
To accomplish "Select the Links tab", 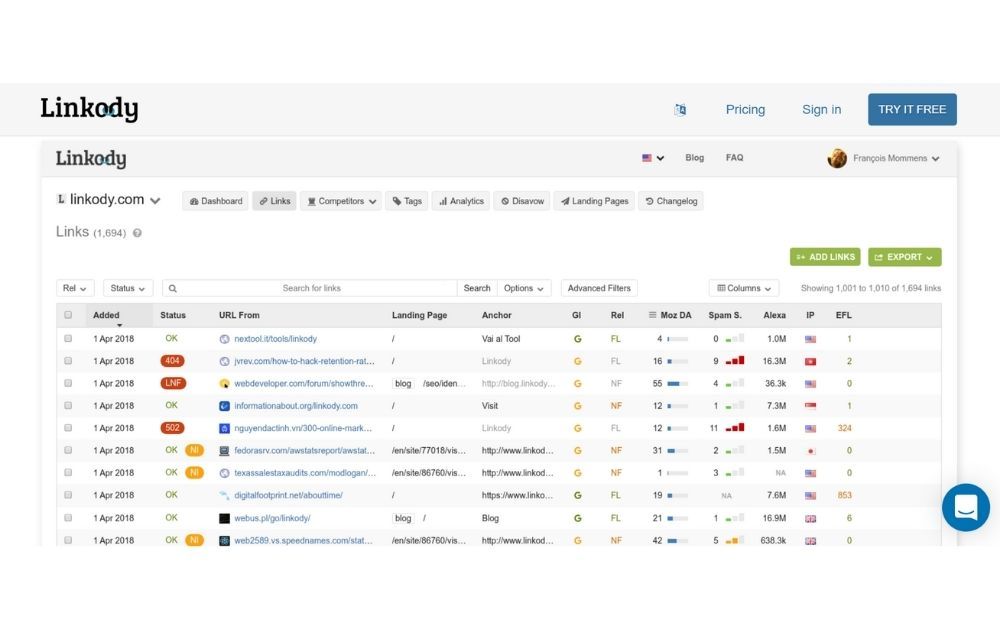I will (274, 201).
